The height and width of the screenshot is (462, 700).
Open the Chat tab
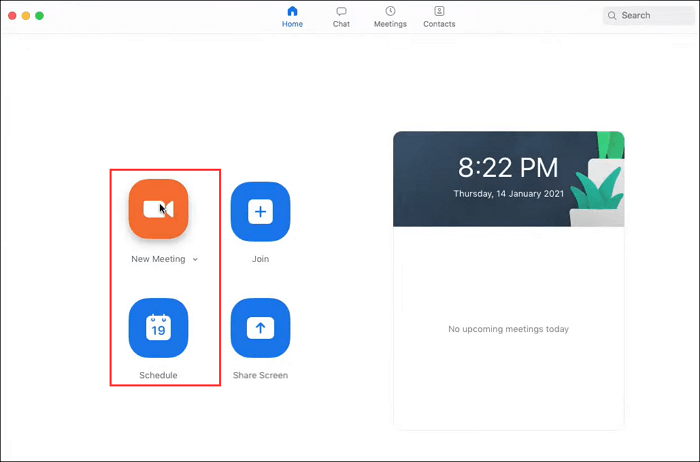point(341,16)
